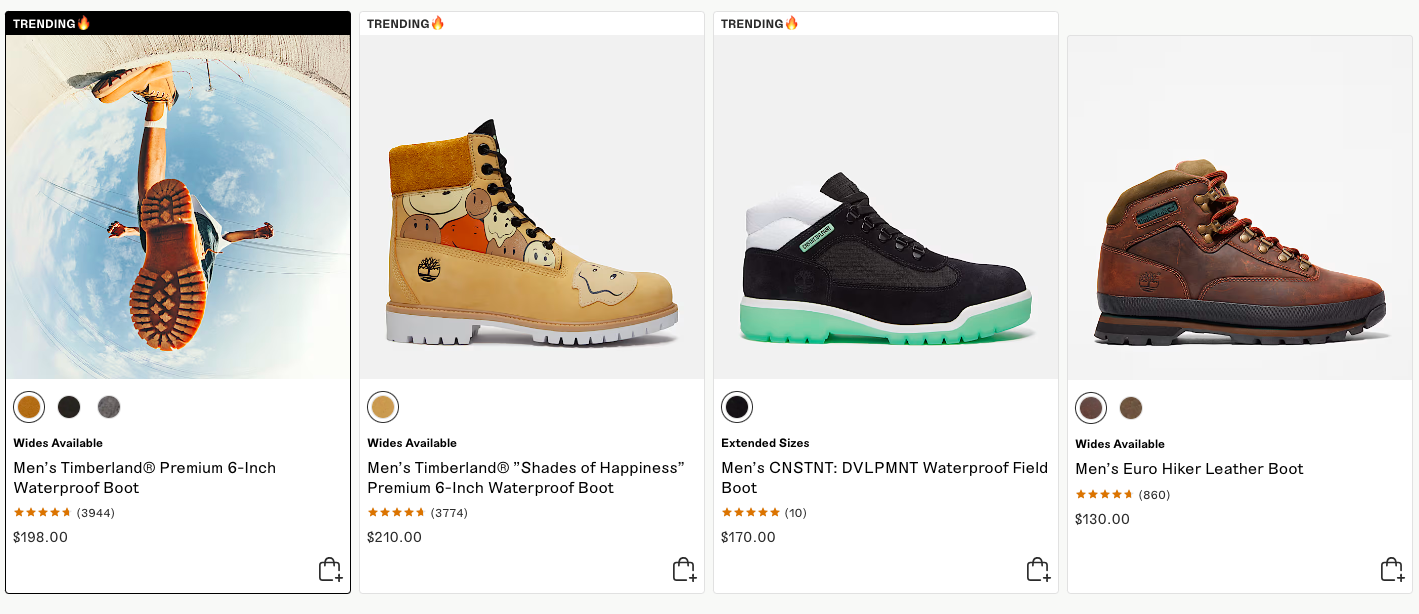Open Men's CNSTNT: DVLPMNT Waterproof Field Boot link
The height and width of the screenshot is (614, 1419).
884,478
